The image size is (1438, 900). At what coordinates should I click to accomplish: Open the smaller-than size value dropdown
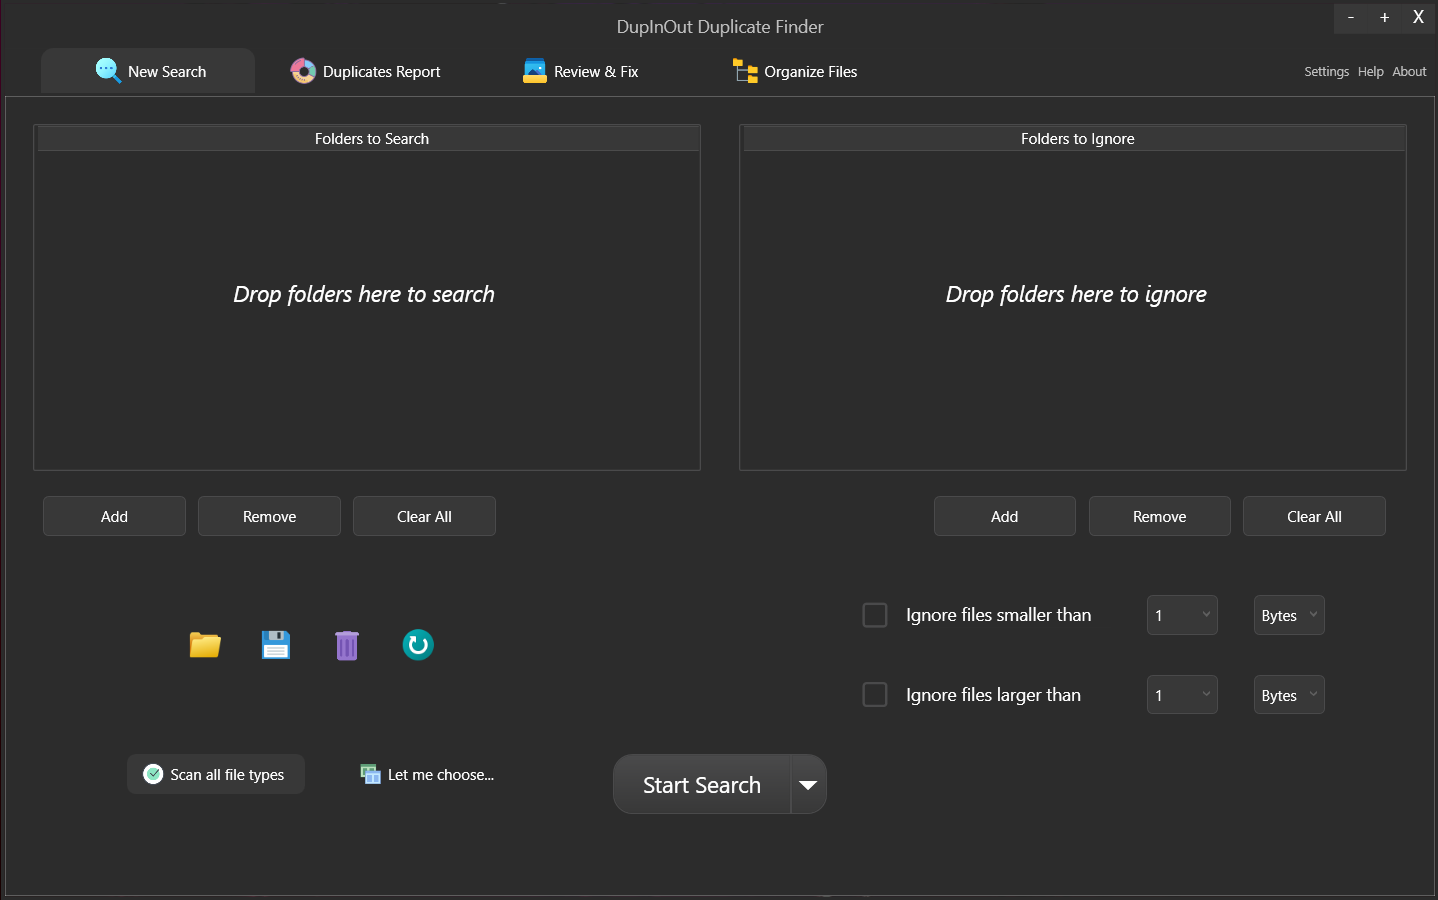(1182, 615)
